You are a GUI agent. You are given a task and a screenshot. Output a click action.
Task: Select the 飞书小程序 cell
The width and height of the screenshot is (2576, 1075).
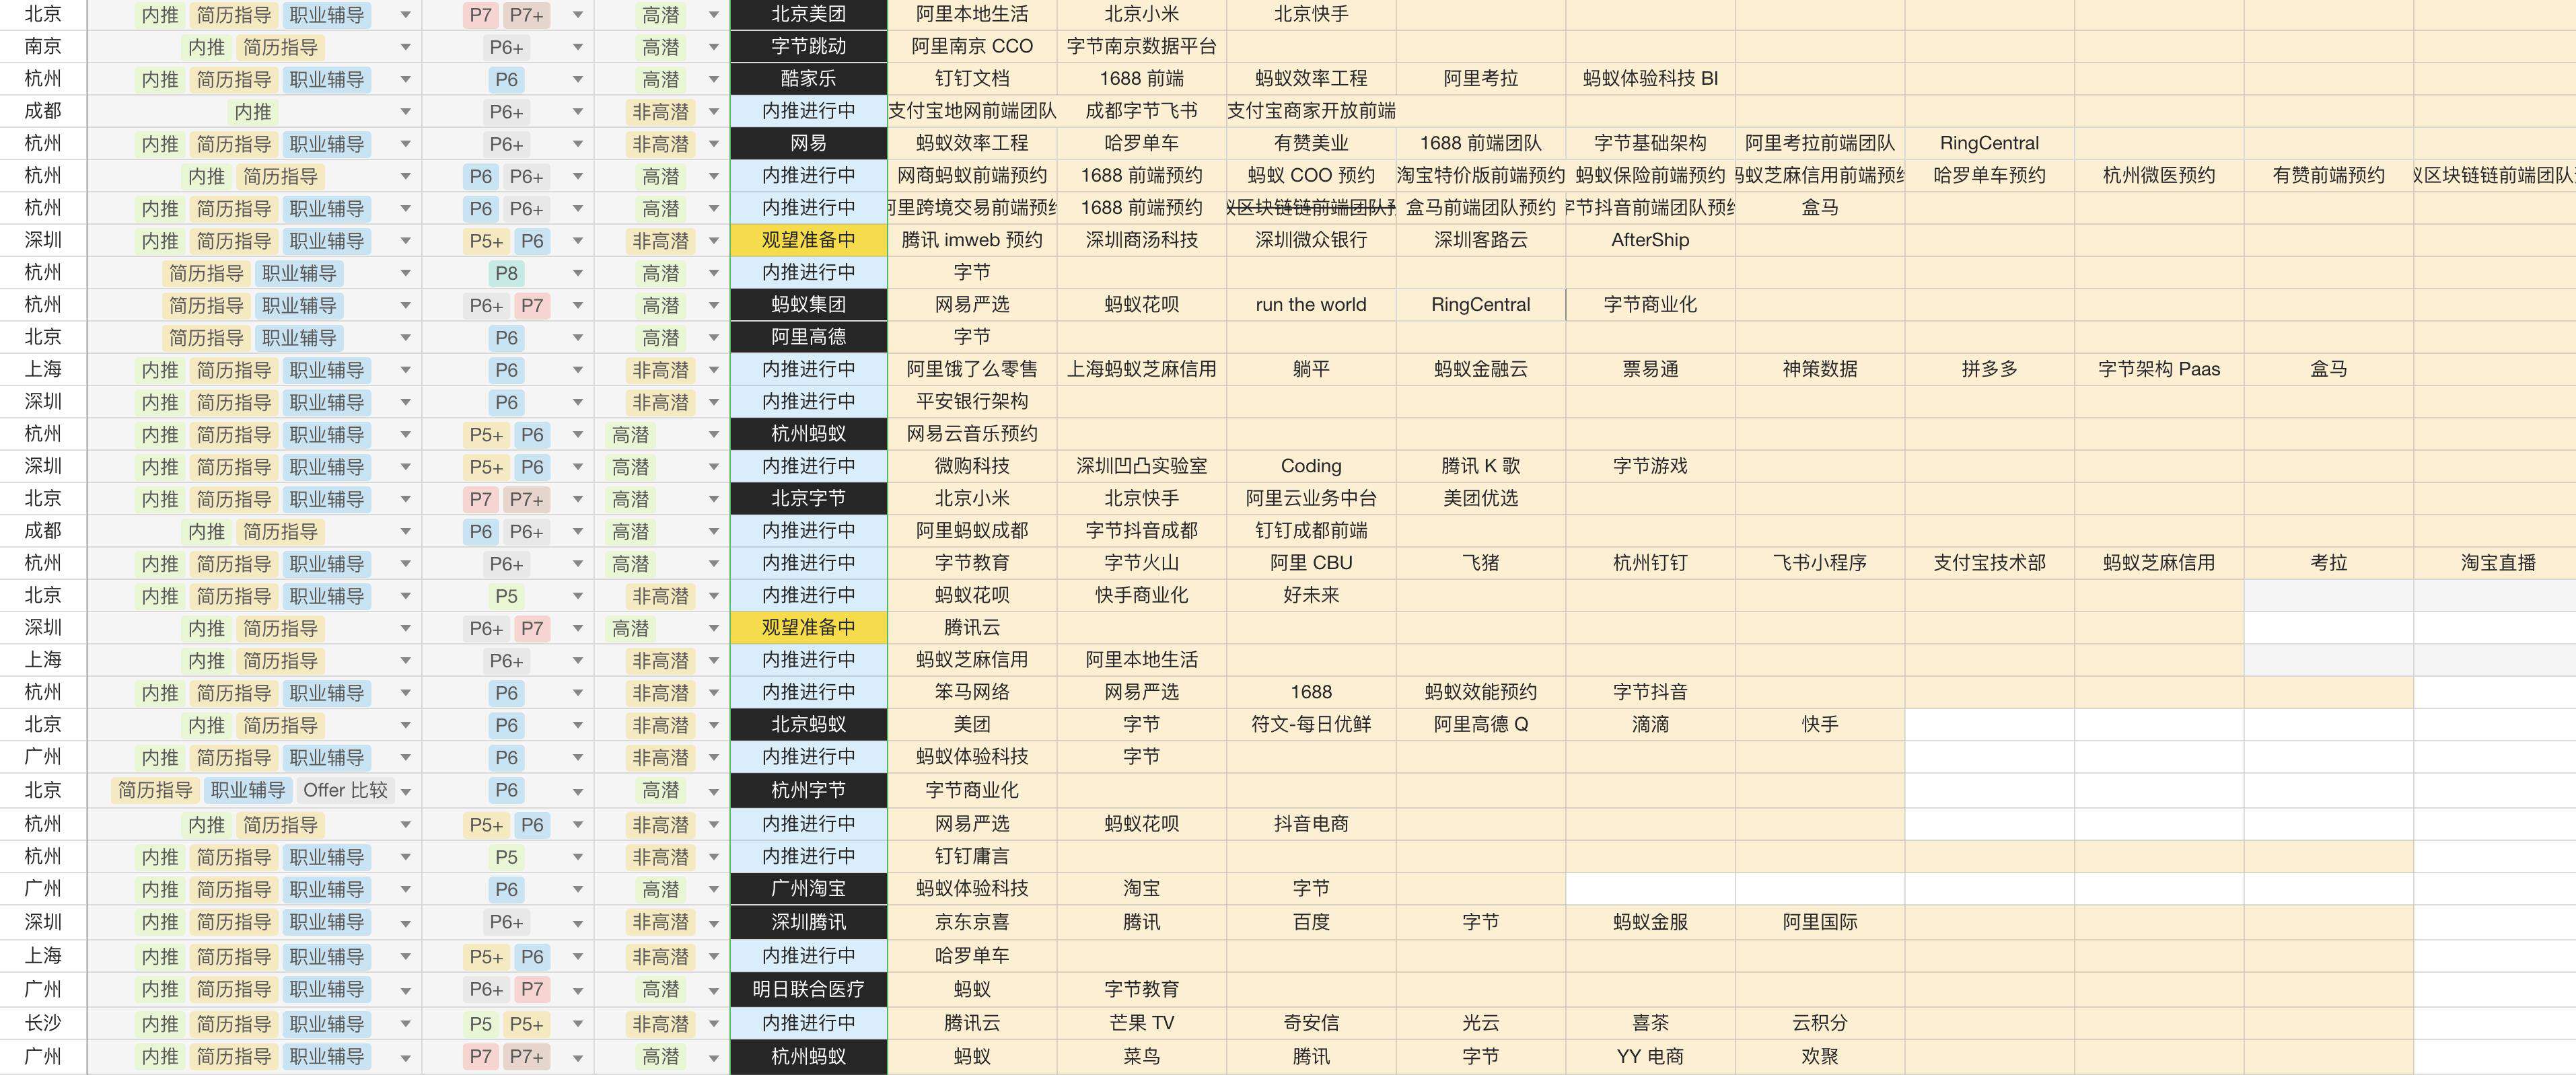click(1820, 563)
